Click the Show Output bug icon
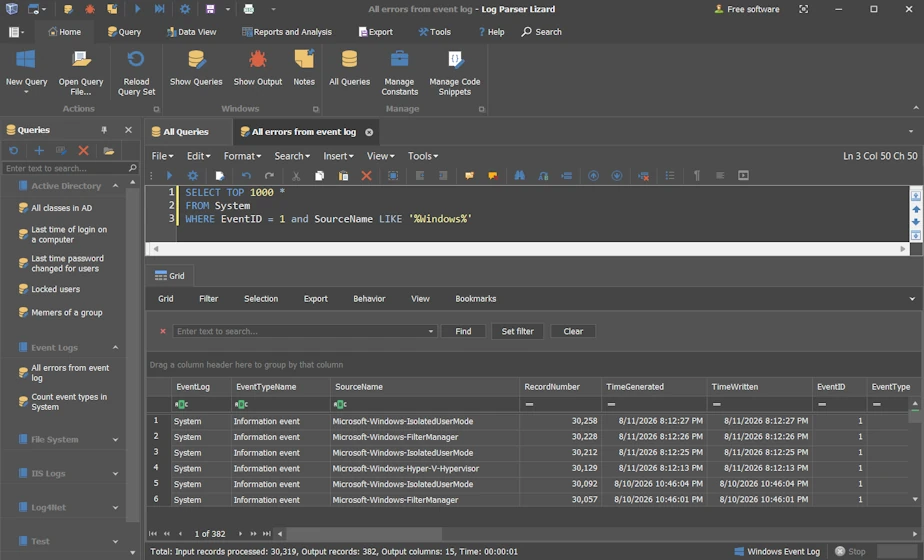Screen dimensions: 924x560 [x=258, y=68]
